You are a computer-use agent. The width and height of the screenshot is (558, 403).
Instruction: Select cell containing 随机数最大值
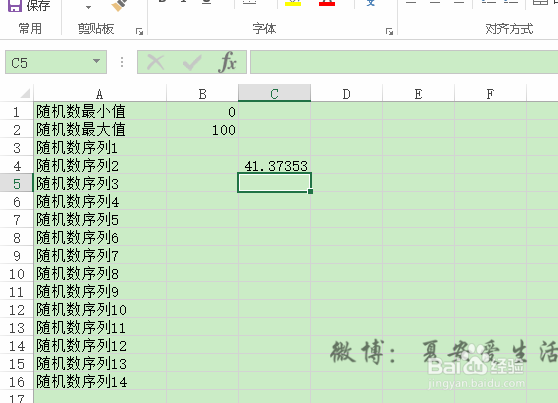[x=100, y=130]
